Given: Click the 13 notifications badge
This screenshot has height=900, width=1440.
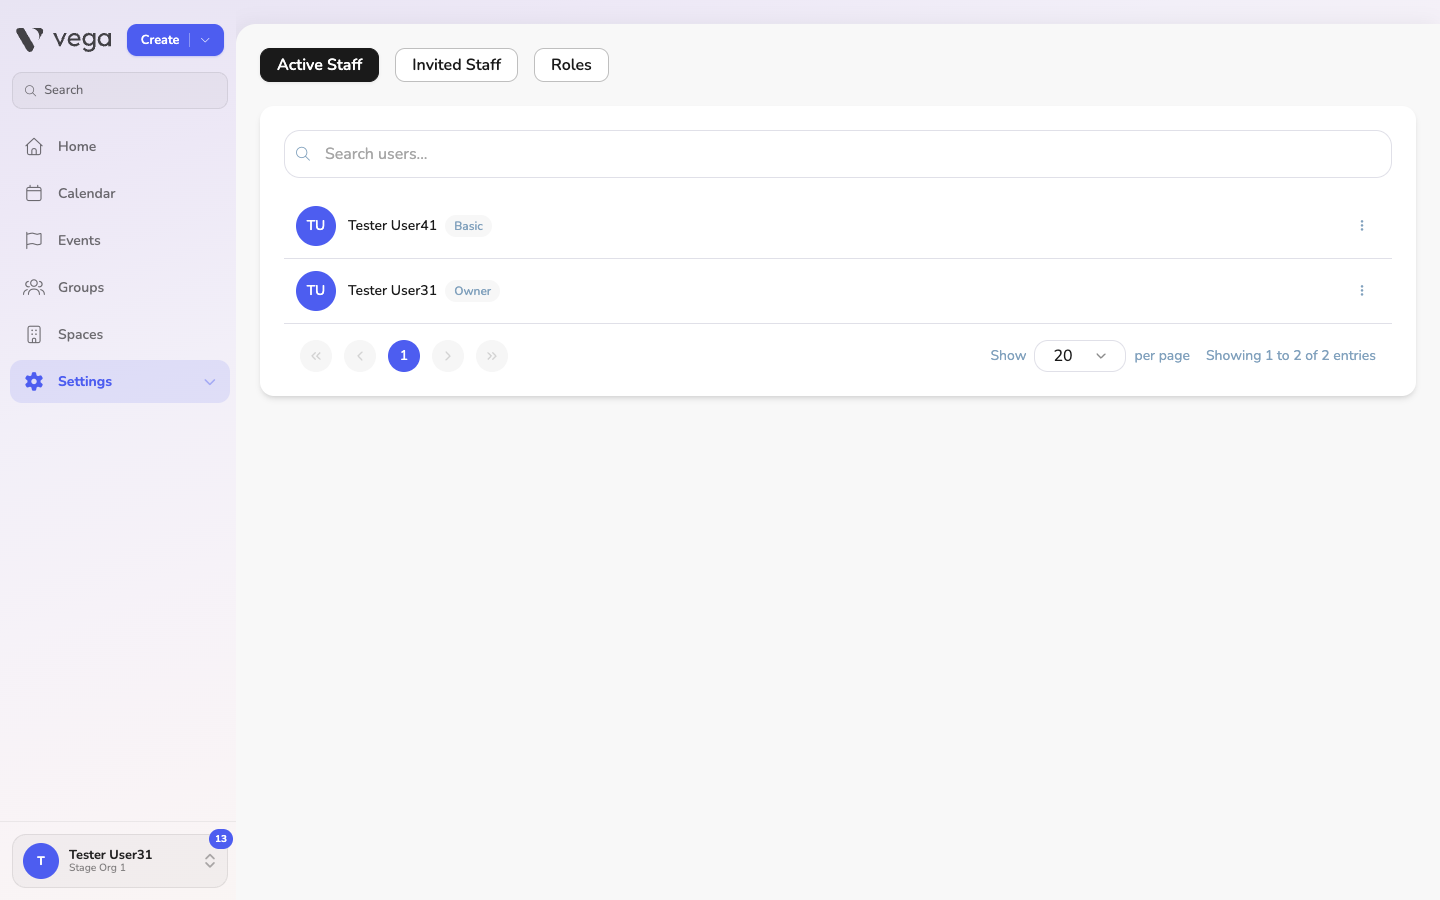Looking at the screenshot, I should click(221, 839).
